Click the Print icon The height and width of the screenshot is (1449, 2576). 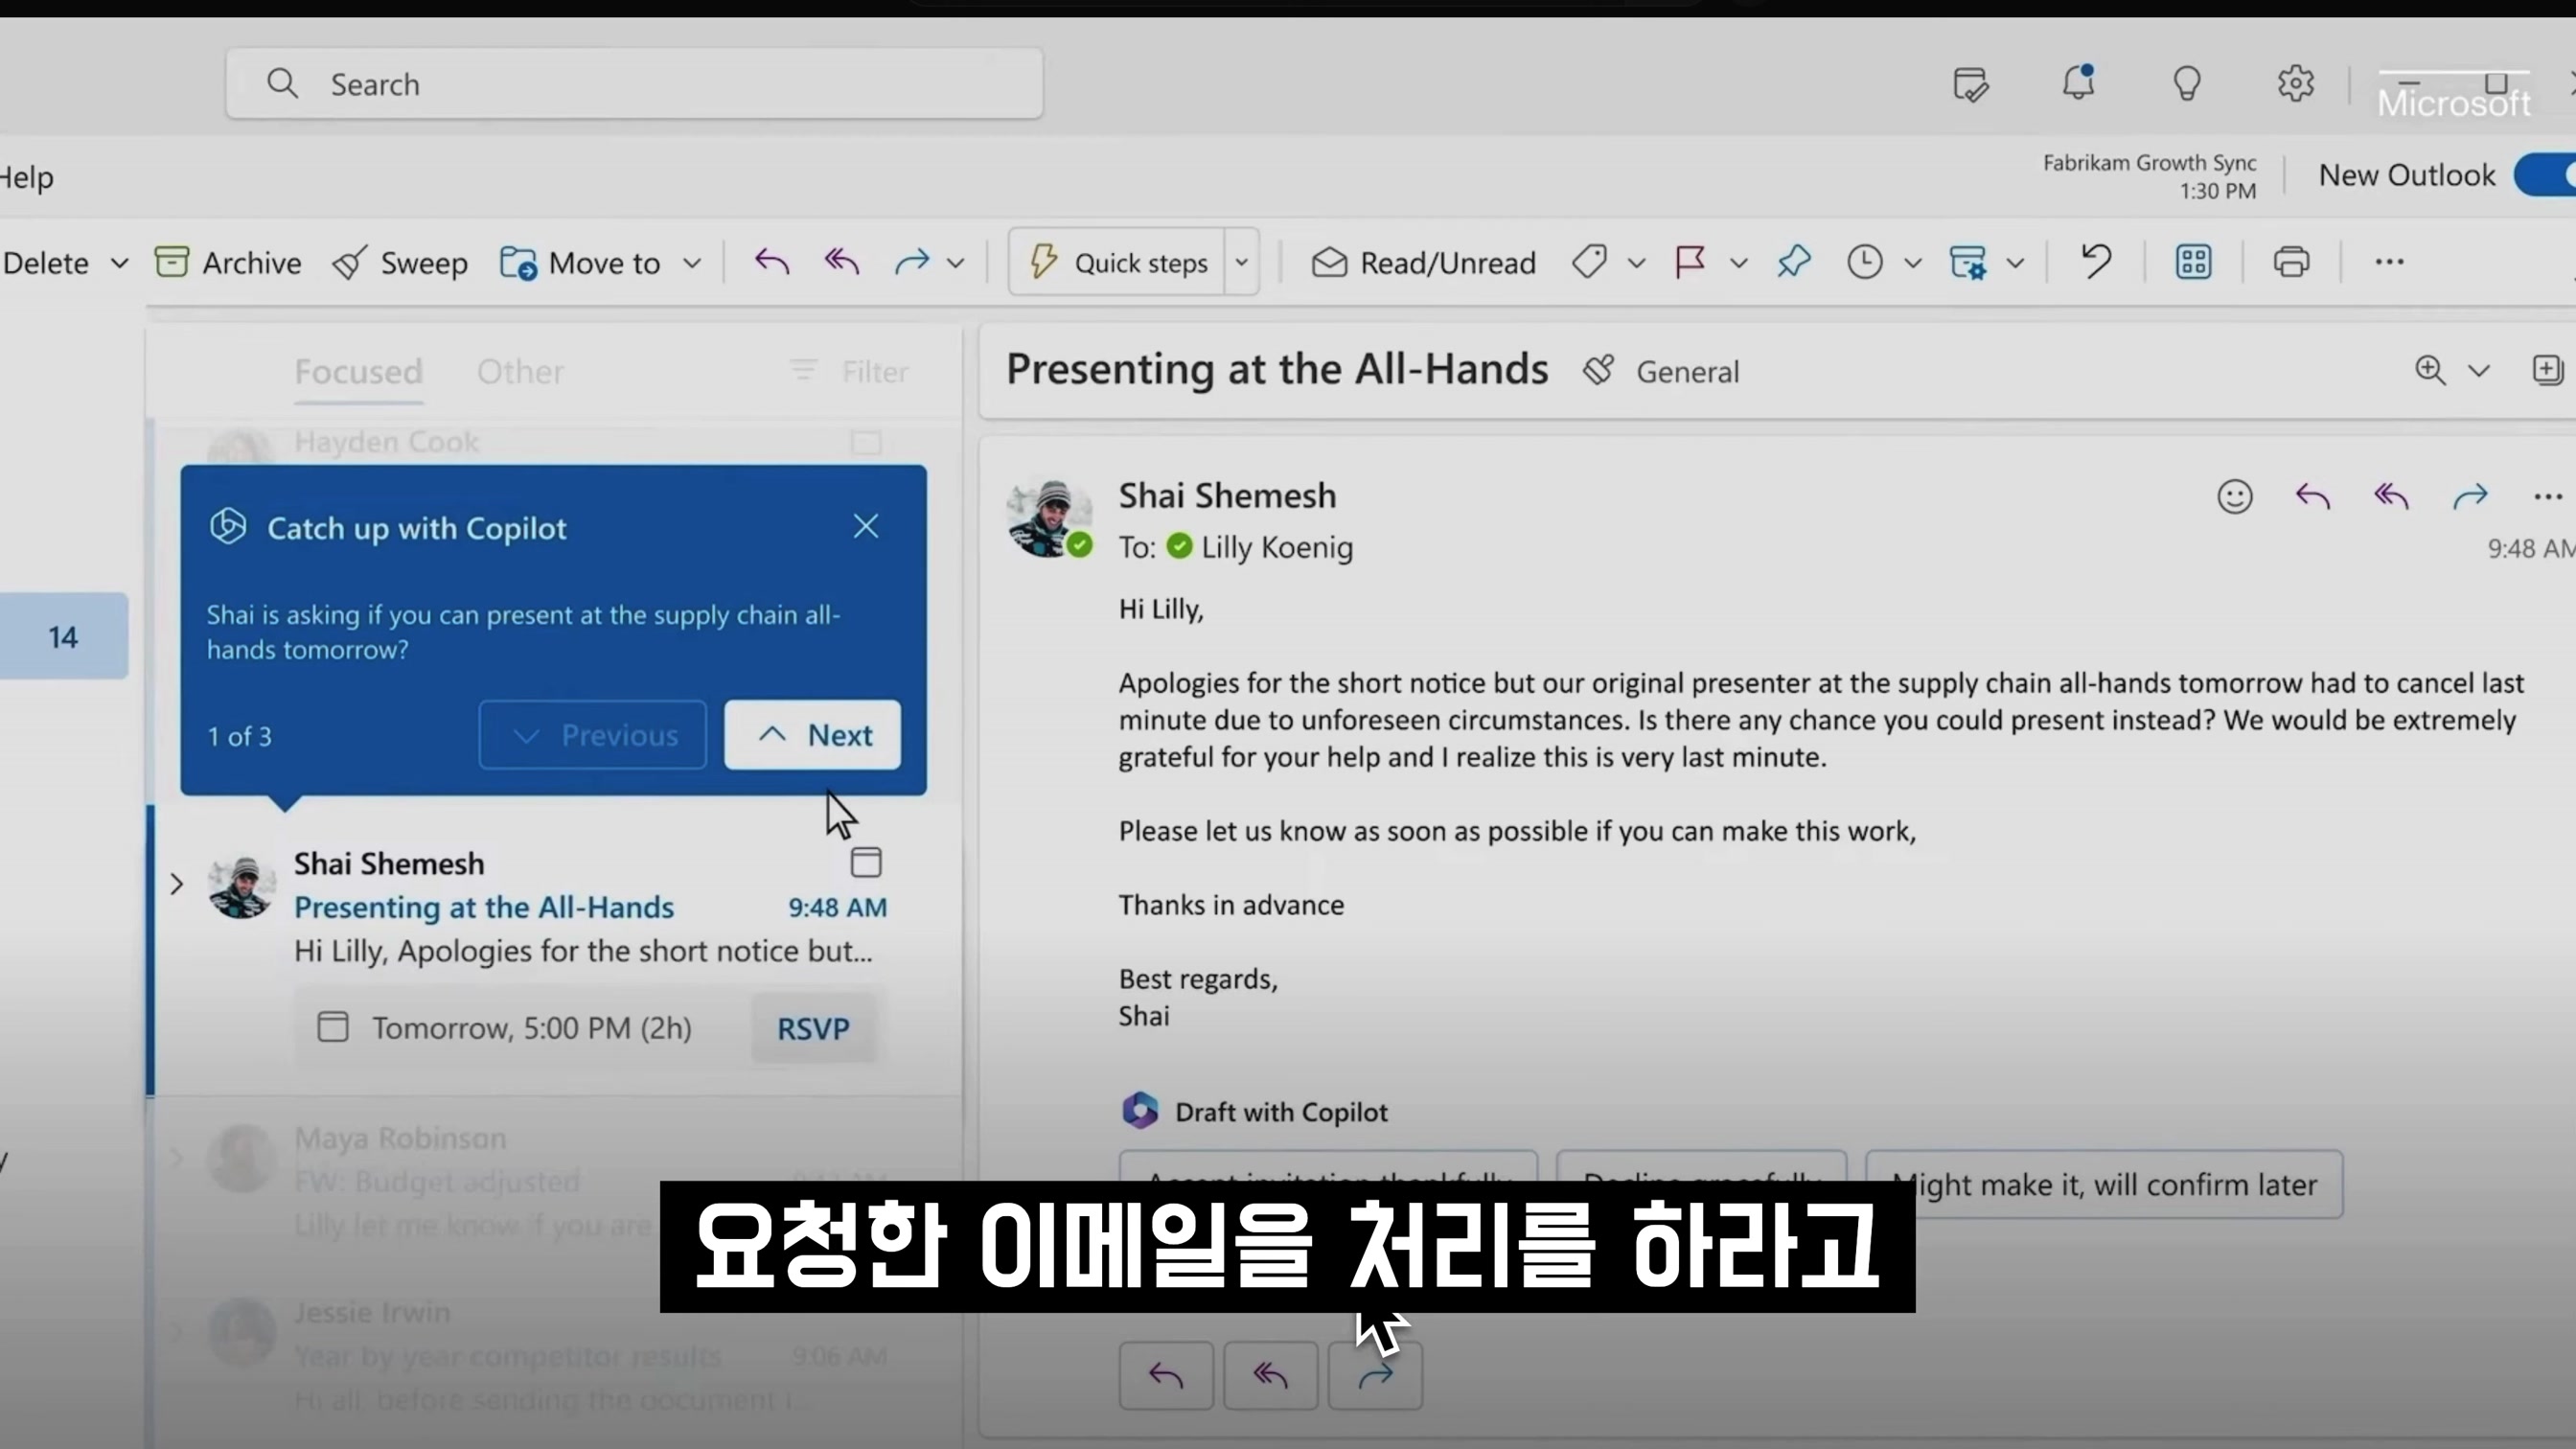(x=2291, y=262)
